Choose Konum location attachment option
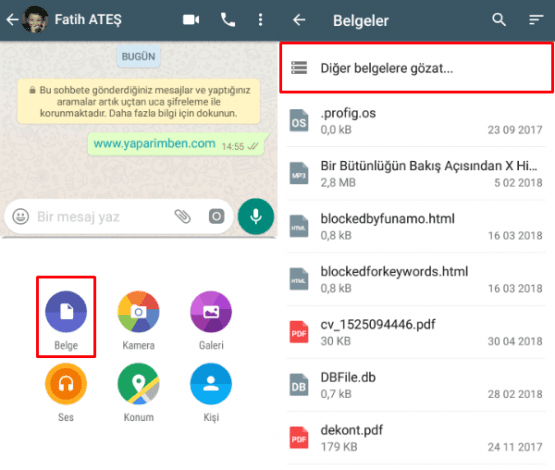Viewport: 555px width, 470px height. point(138,392)
